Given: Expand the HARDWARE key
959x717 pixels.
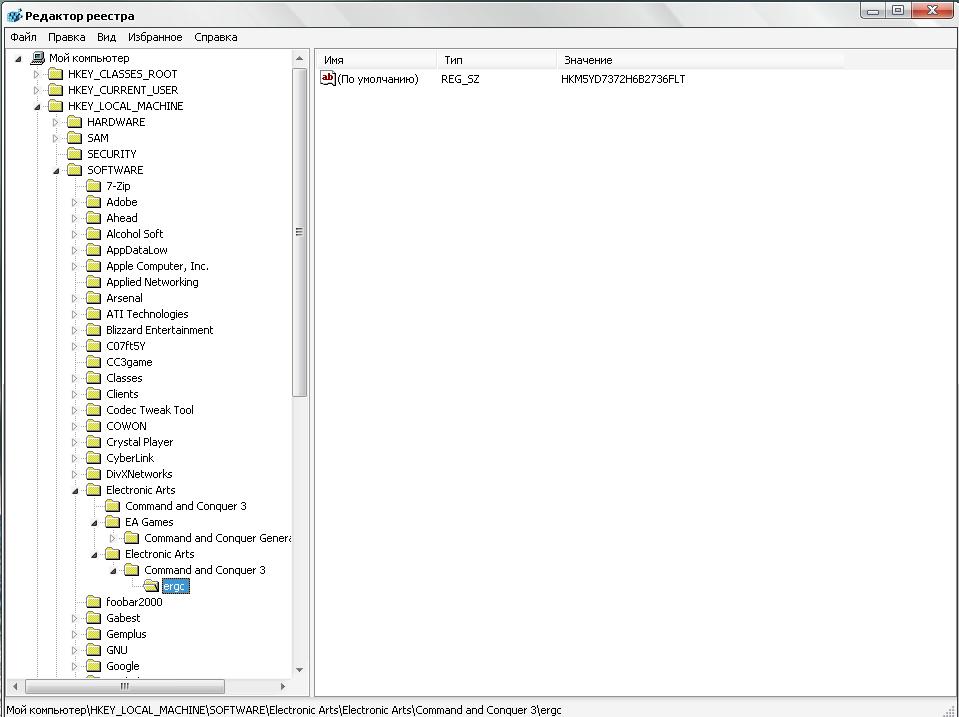Looking at the screenshot, I should [56, 122].
